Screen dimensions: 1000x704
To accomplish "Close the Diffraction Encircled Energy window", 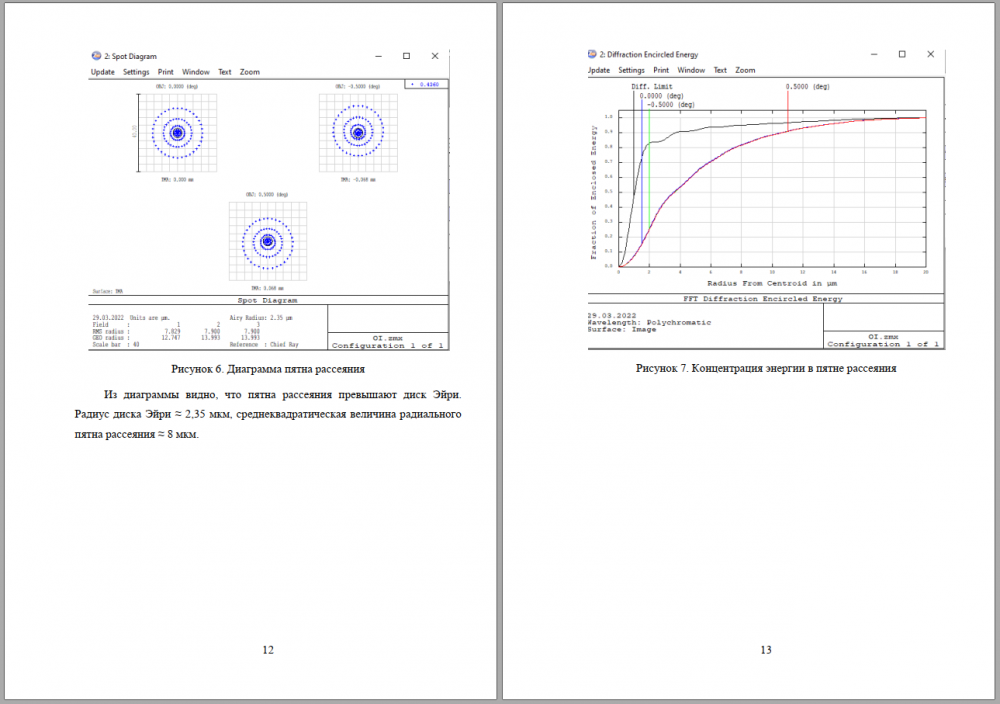I will click(x=932, y=54).
